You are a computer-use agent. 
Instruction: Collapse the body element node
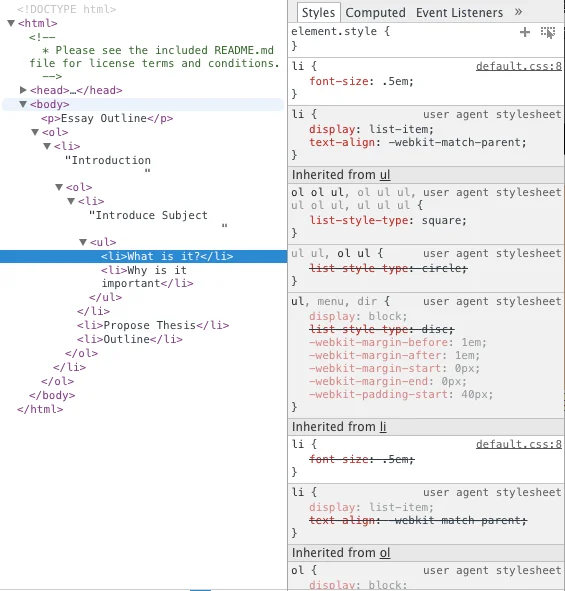(23, 104)
